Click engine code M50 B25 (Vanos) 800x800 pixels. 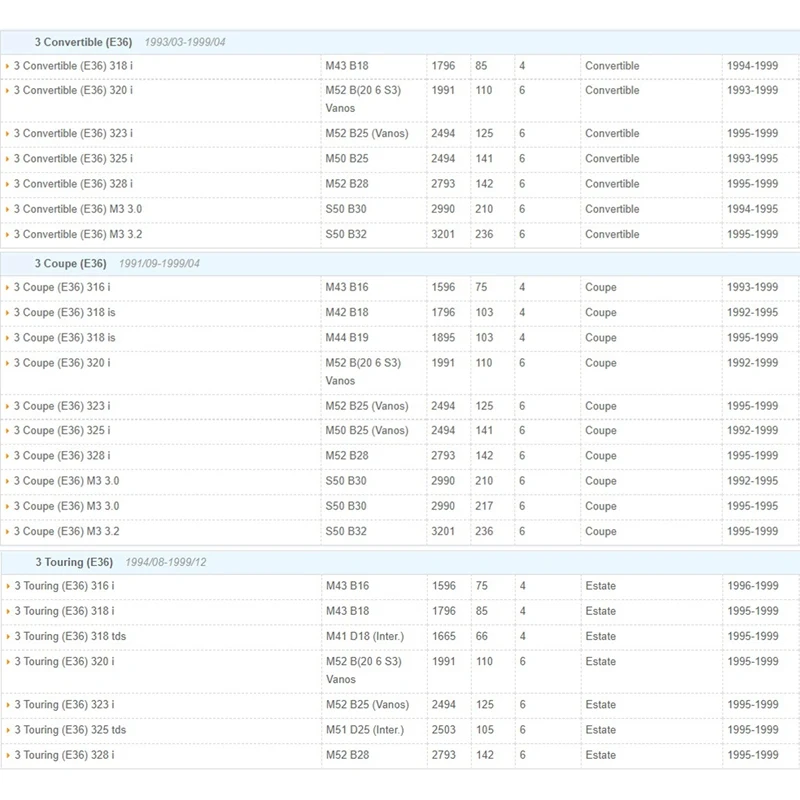click(367, 431)
